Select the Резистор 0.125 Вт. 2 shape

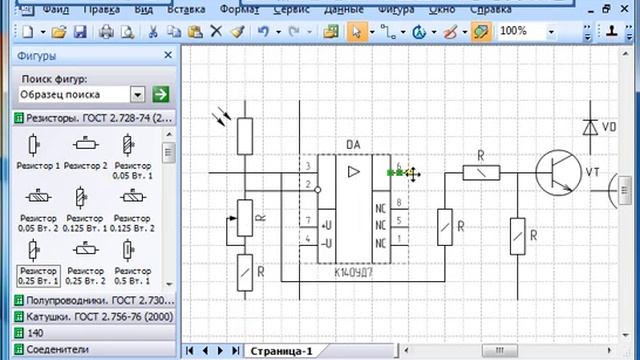coord(132,210)
